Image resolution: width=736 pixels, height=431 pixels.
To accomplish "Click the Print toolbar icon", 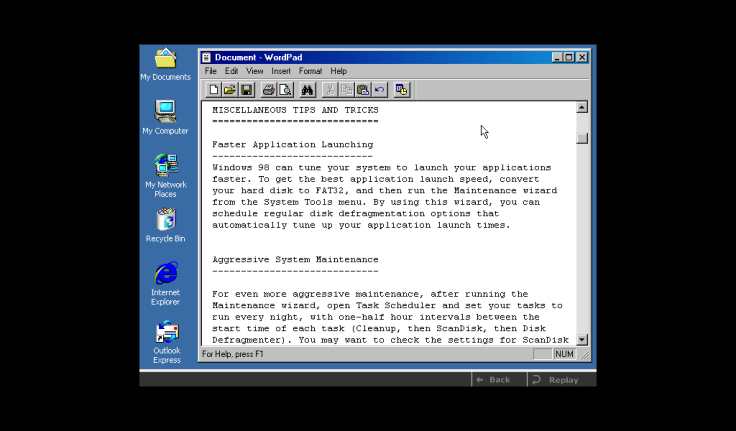I will coord(268,90).
